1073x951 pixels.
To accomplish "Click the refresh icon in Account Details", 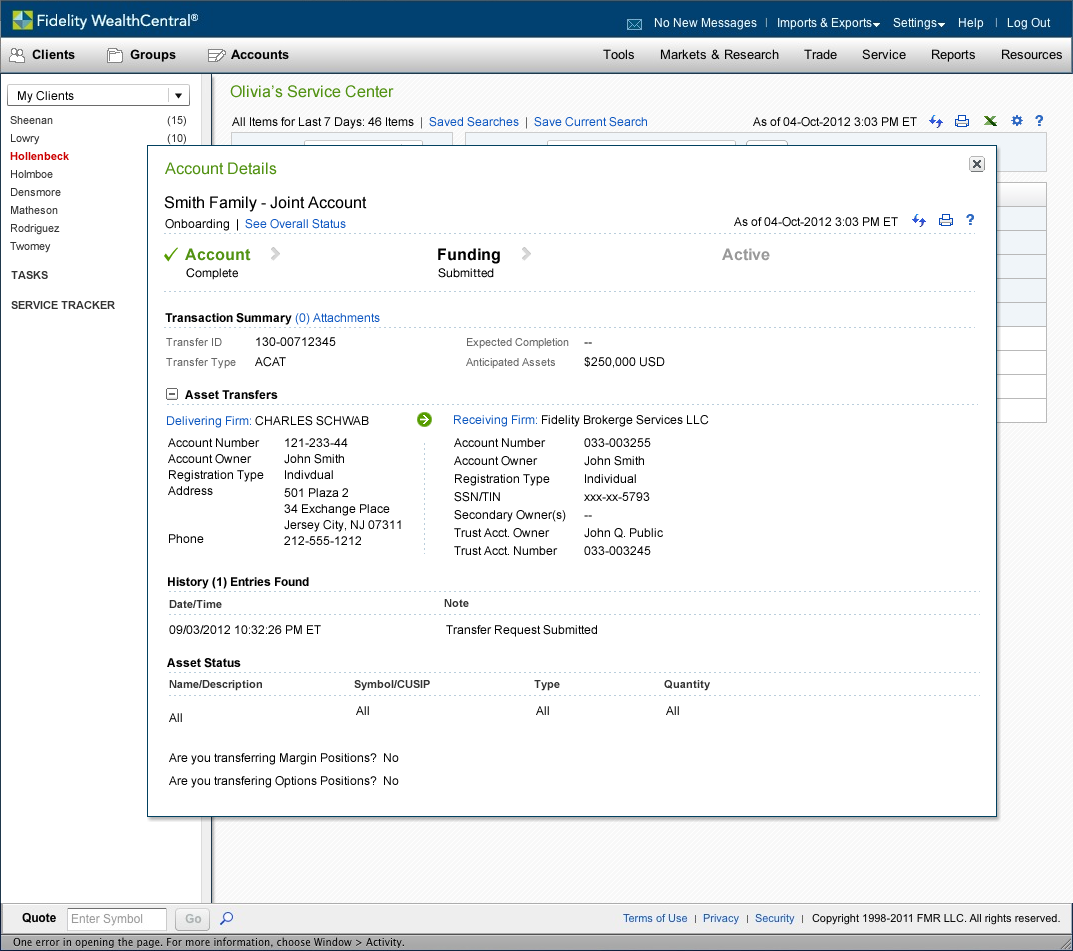I will (920, 221).
